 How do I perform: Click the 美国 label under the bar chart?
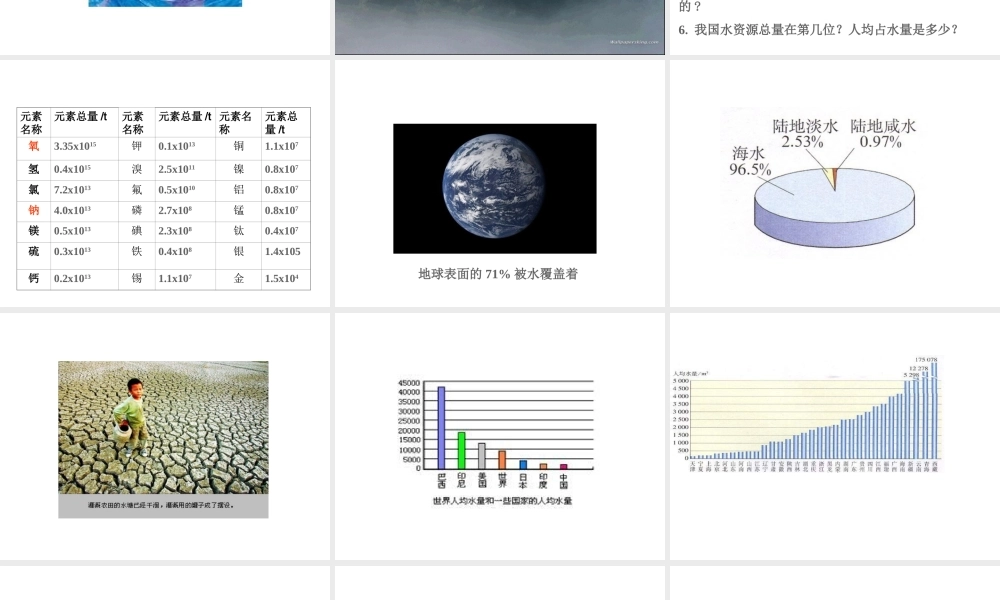[x=482, y=480]
